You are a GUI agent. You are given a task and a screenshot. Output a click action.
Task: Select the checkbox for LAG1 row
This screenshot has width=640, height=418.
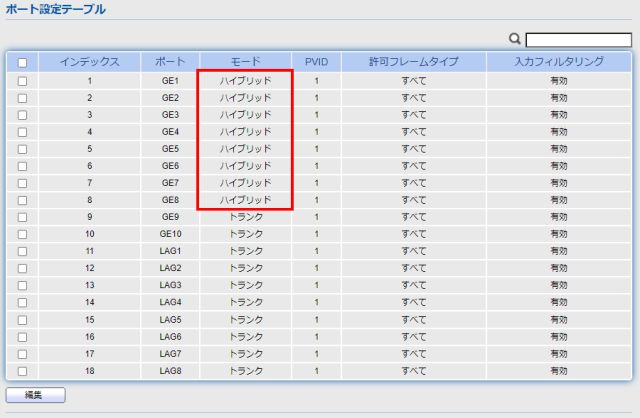point(22,251)
